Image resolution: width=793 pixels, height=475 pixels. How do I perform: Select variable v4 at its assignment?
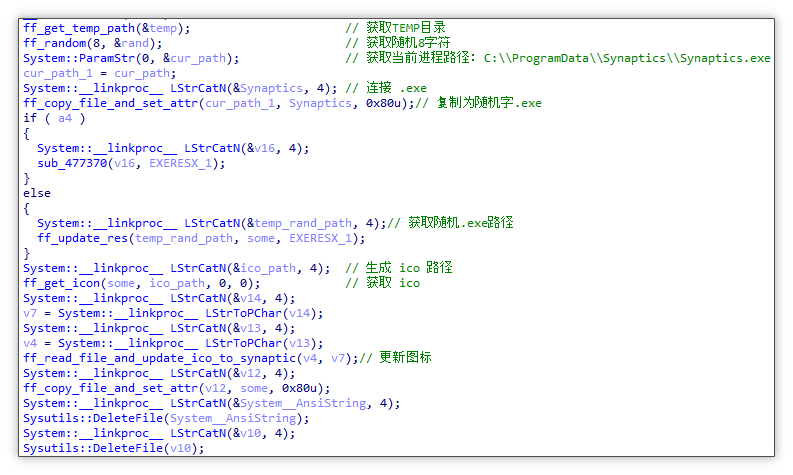coord(30,343)
